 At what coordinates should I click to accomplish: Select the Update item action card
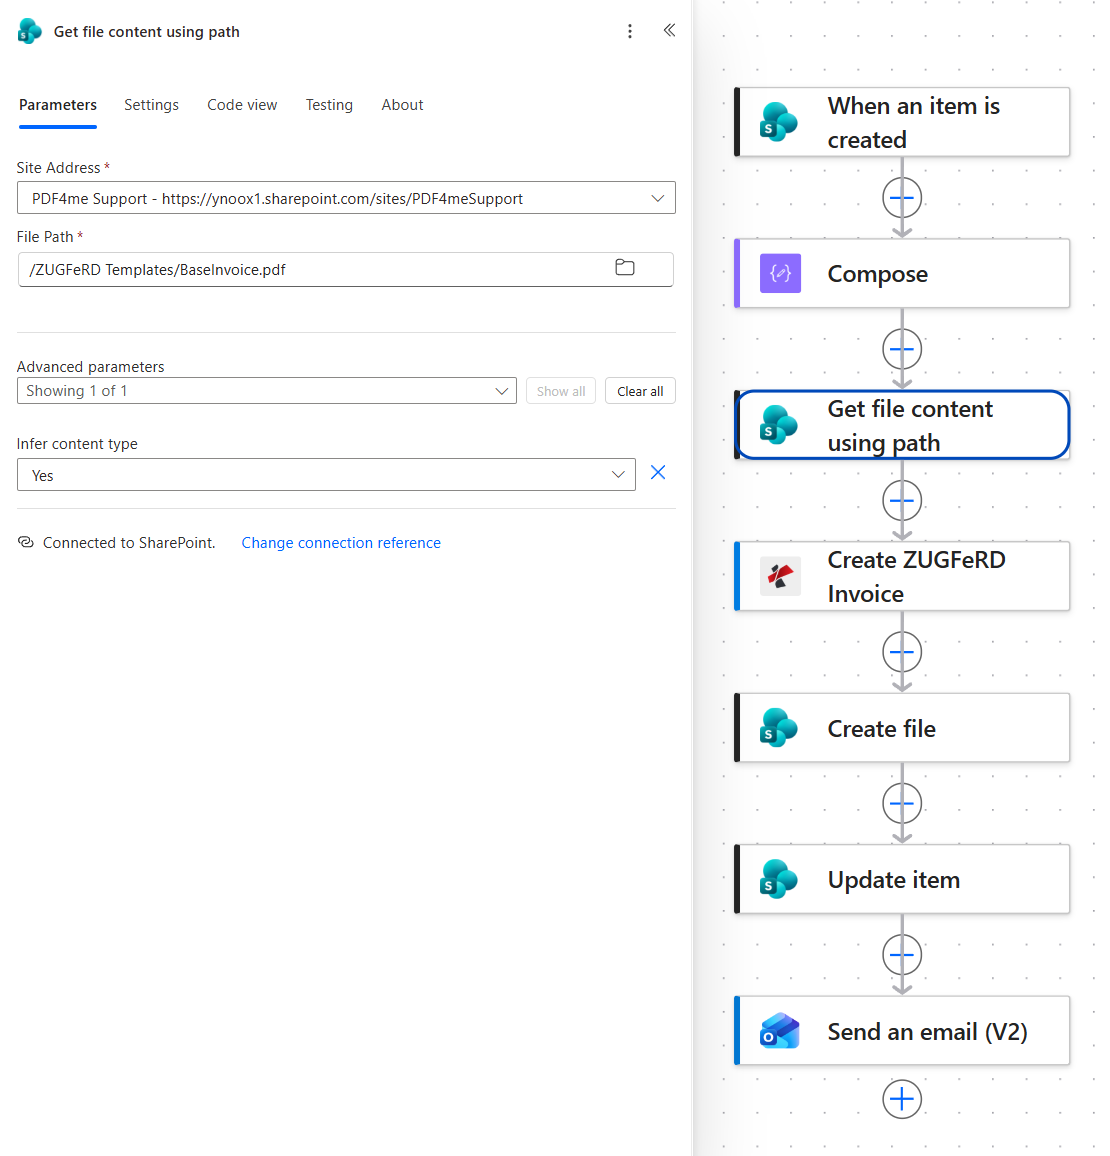[903, 879]
